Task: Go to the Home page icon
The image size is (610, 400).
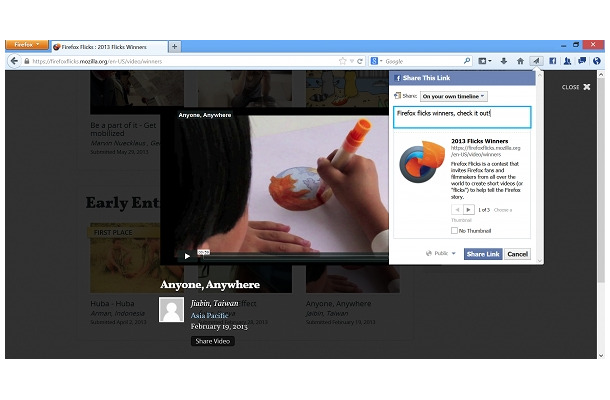Action: [520, 61]
